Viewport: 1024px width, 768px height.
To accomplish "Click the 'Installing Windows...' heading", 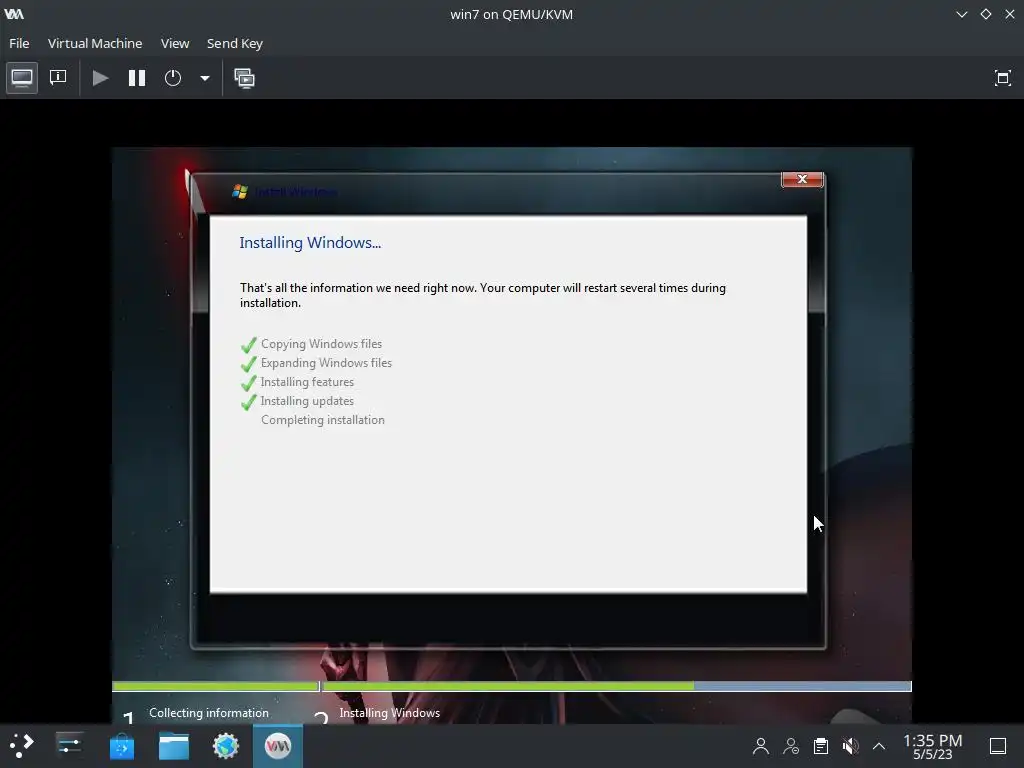I will (x=310, y=242).
